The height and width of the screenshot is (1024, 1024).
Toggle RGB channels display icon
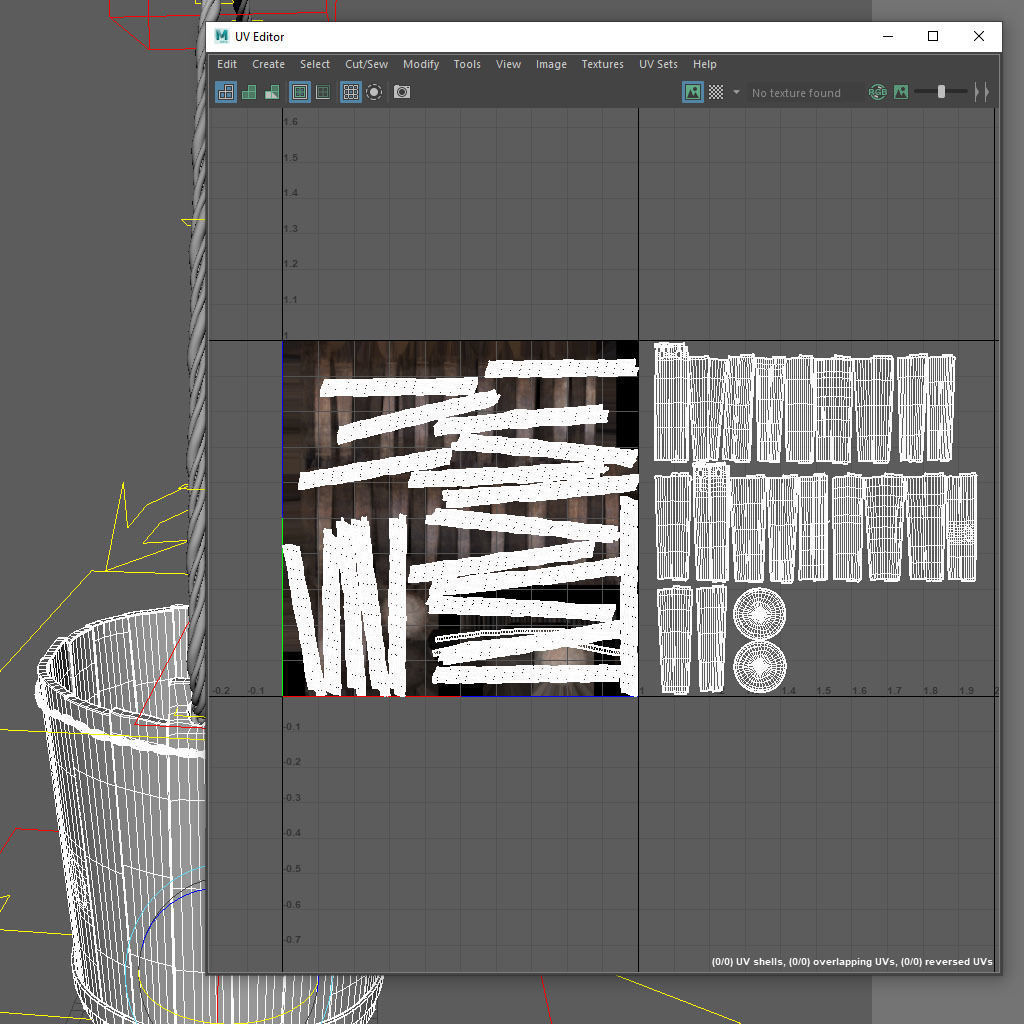tap(877, 92)
